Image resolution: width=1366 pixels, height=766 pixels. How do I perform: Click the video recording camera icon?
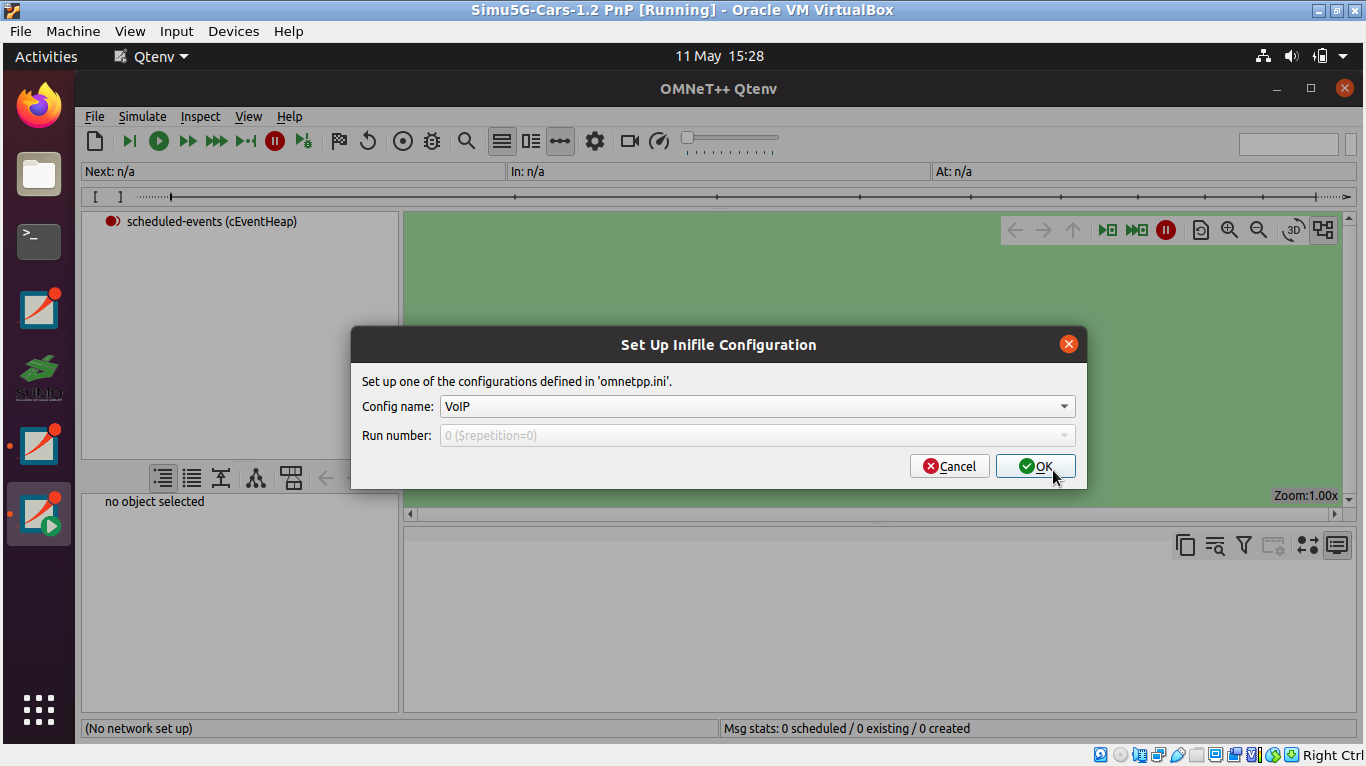(630, 141)
